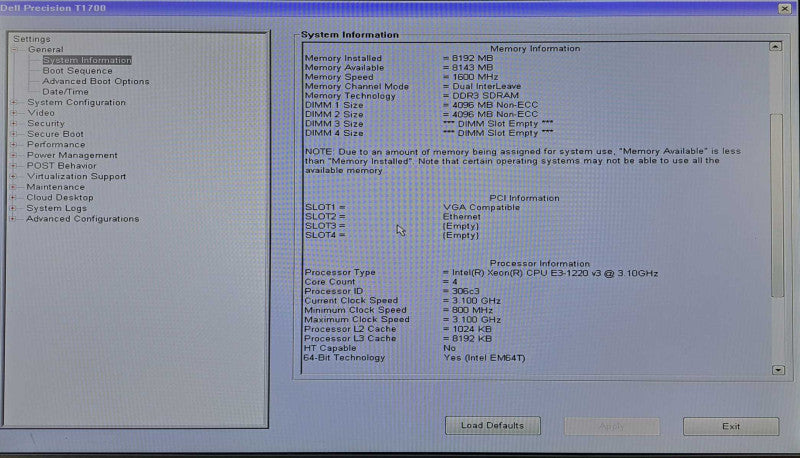The height and width of the screenshot is (458, 800).
Task: Select System Configuration label
Action: [x=76, y=103]
